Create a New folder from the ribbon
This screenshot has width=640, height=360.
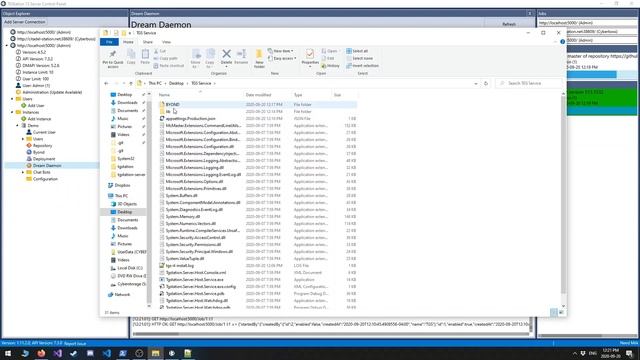(x=259, y=58)
